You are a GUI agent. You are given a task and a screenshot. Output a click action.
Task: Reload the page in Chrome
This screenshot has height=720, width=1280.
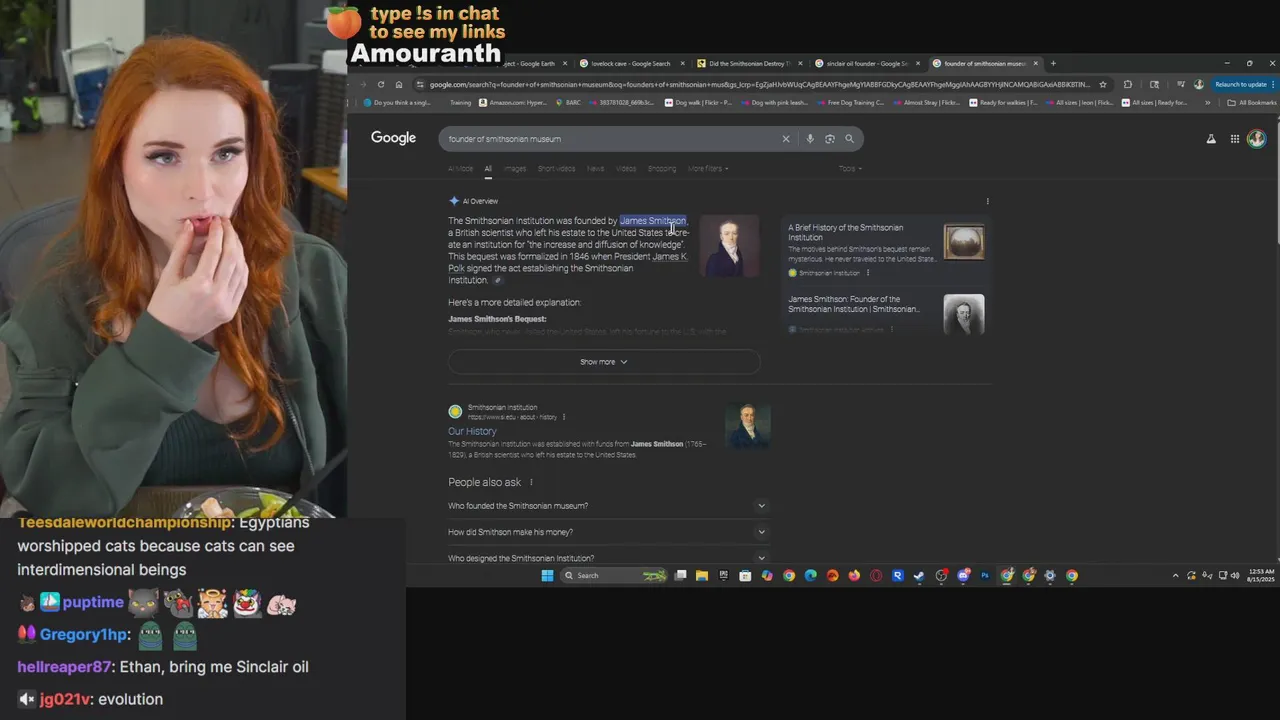(381, 84)
